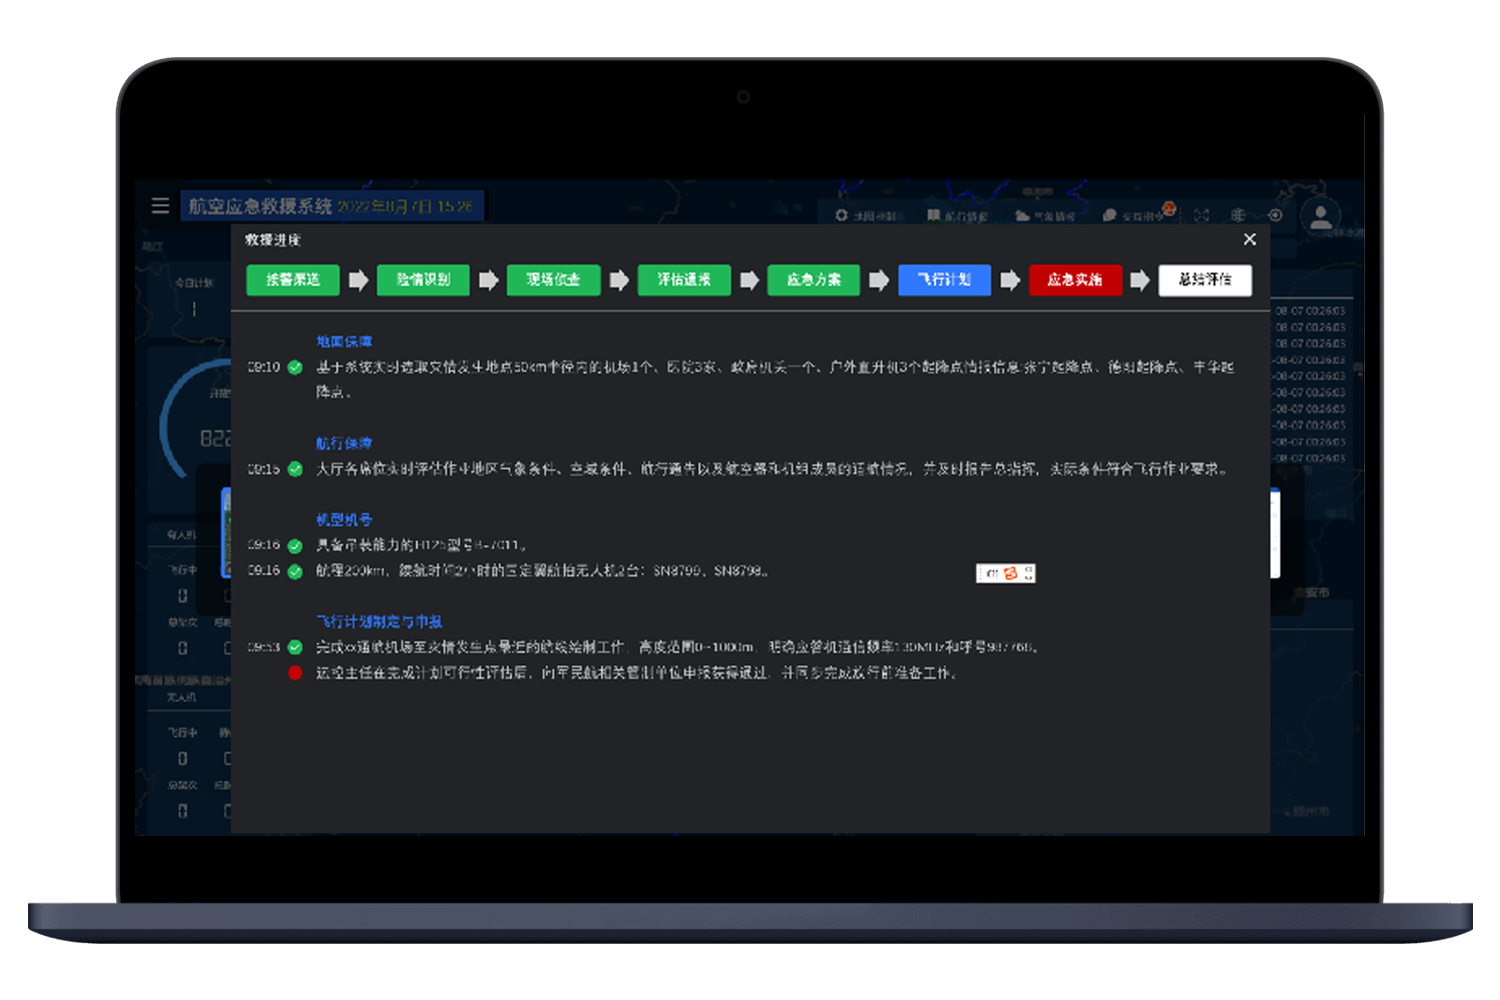Open the red 应急实施 step
1500x1000 pixels.
point(1075,280)
